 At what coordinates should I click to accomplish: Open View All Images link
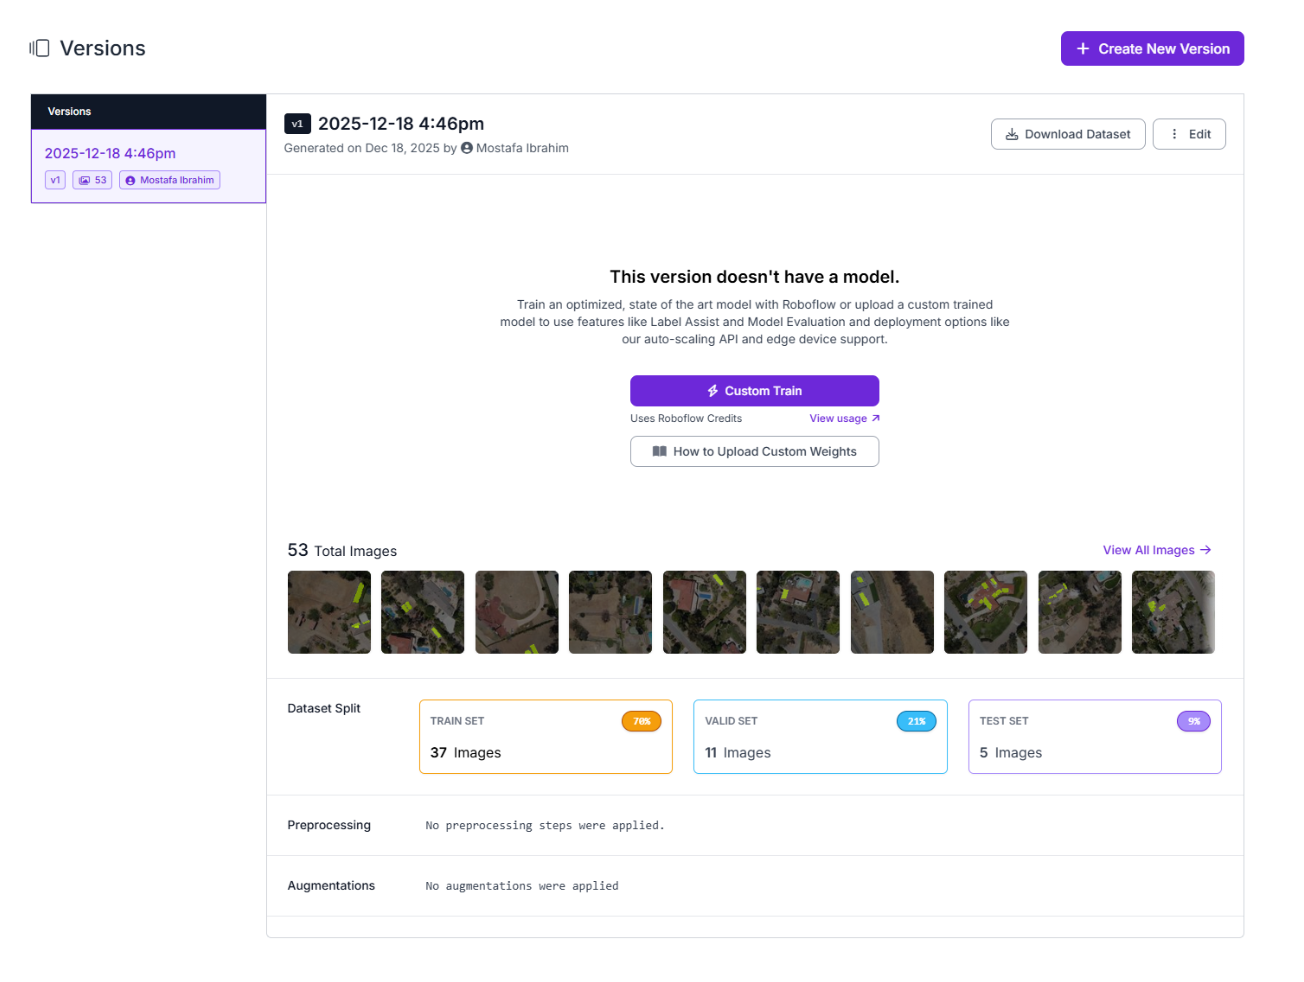click(x=1157, y=550)
